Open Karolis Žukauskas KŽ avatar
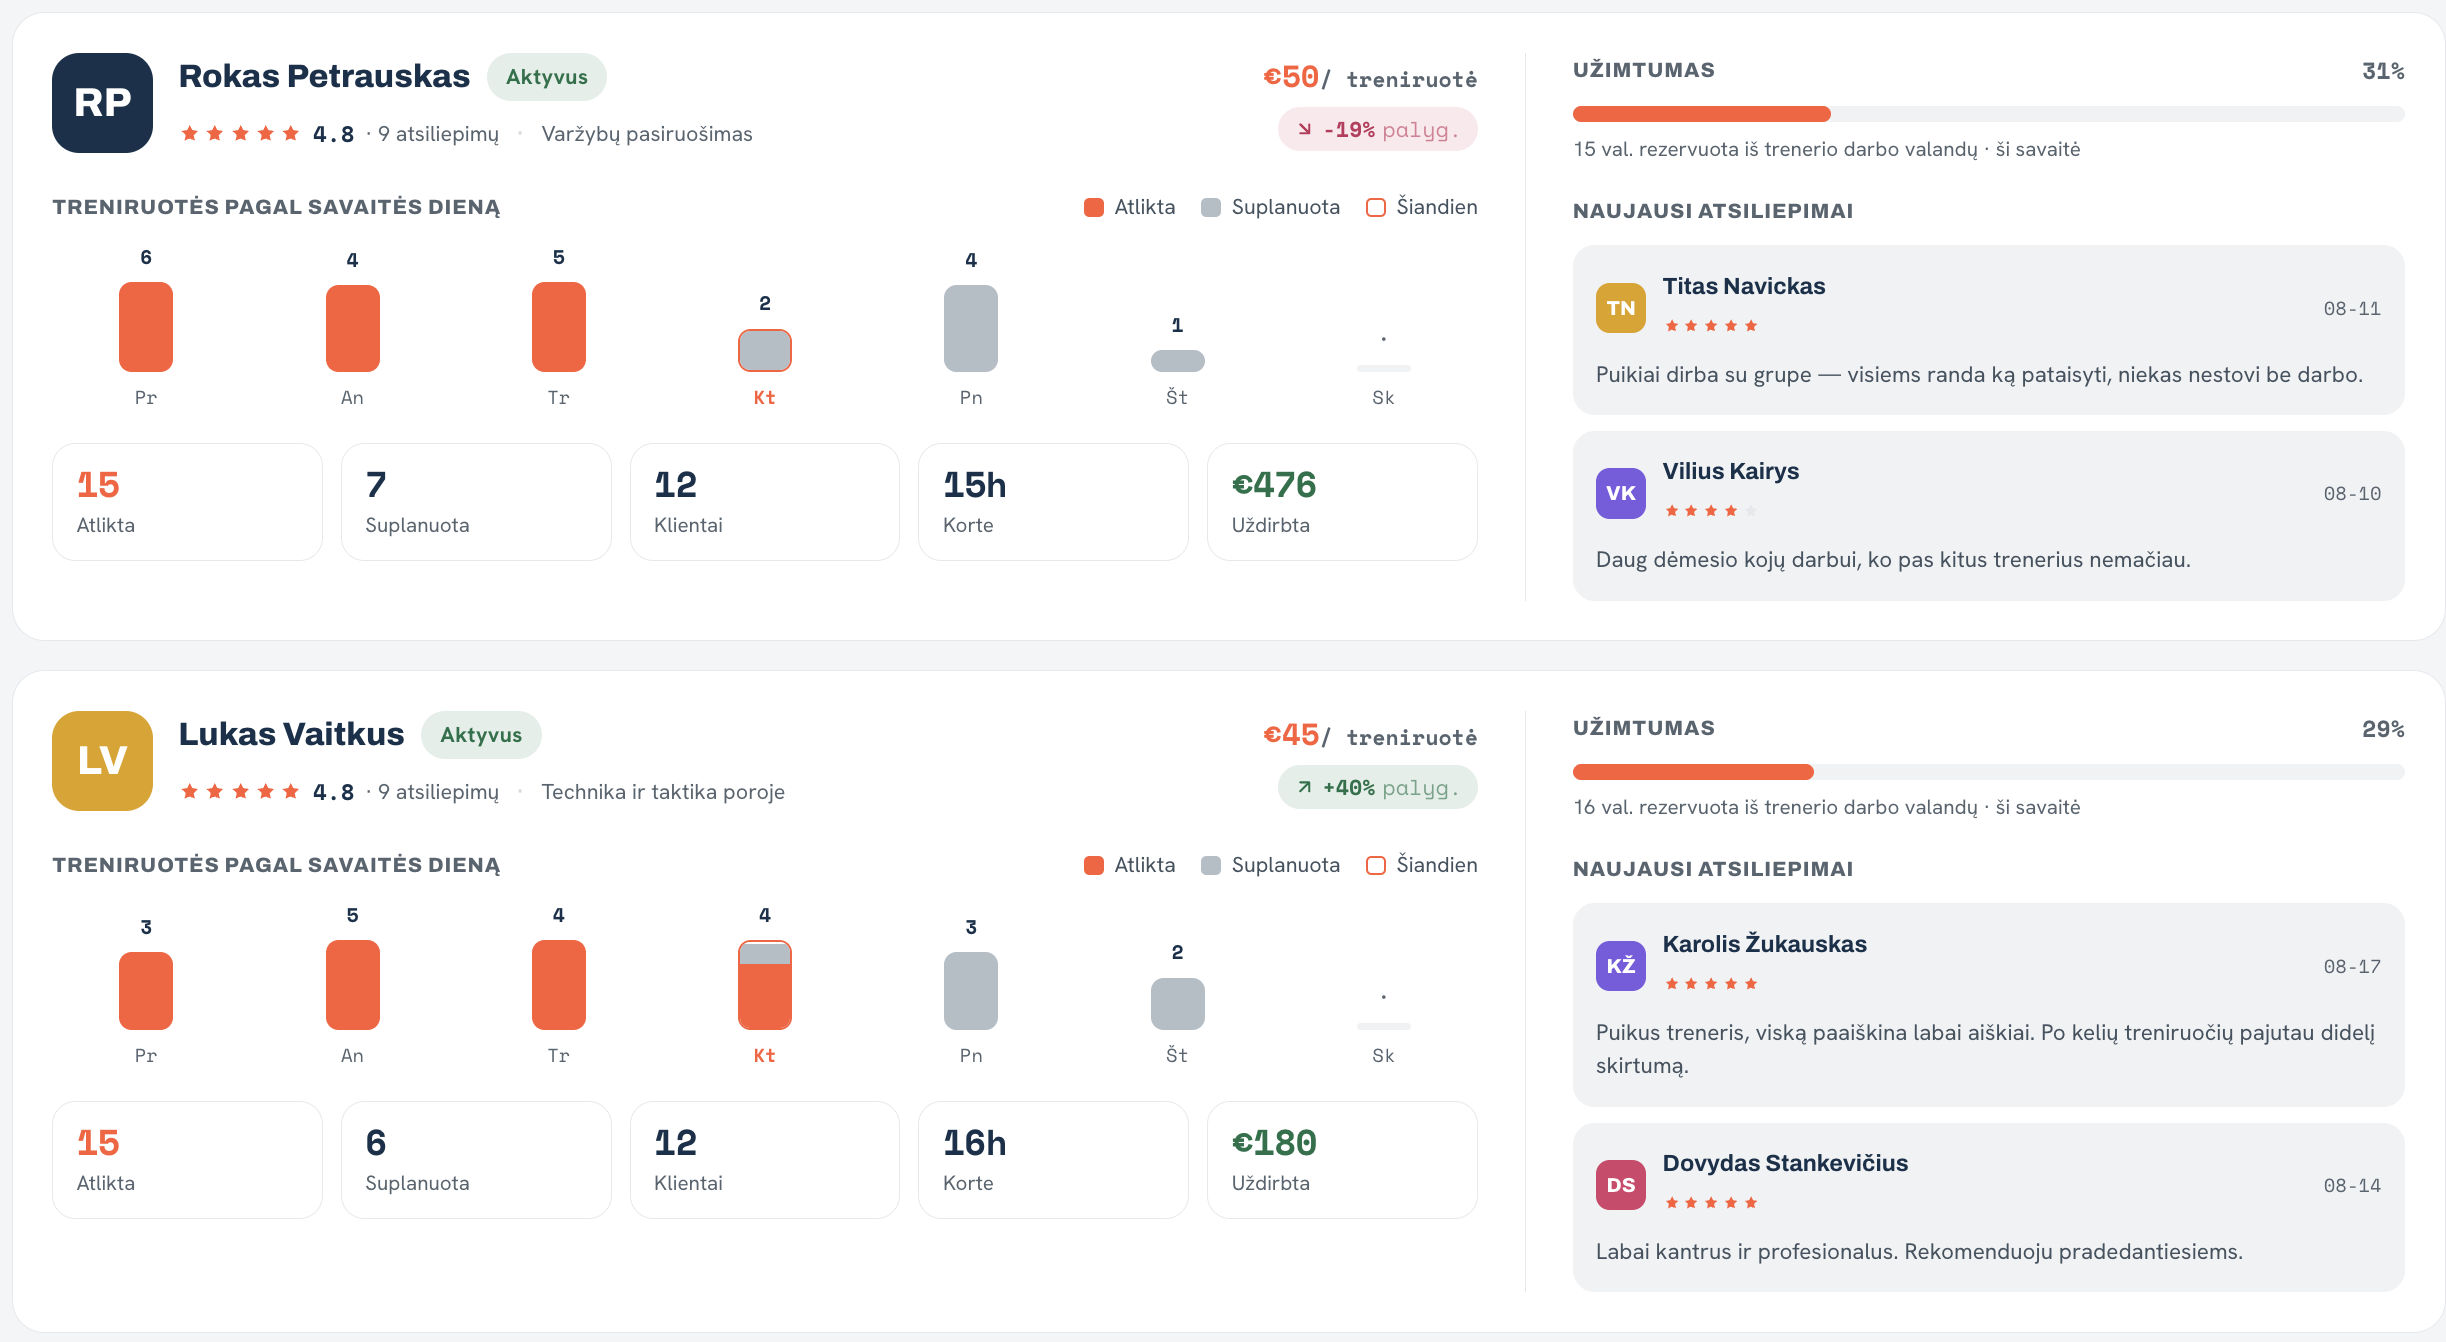This screenshot has width=2446, height=1342. [x=1620, y=966]
